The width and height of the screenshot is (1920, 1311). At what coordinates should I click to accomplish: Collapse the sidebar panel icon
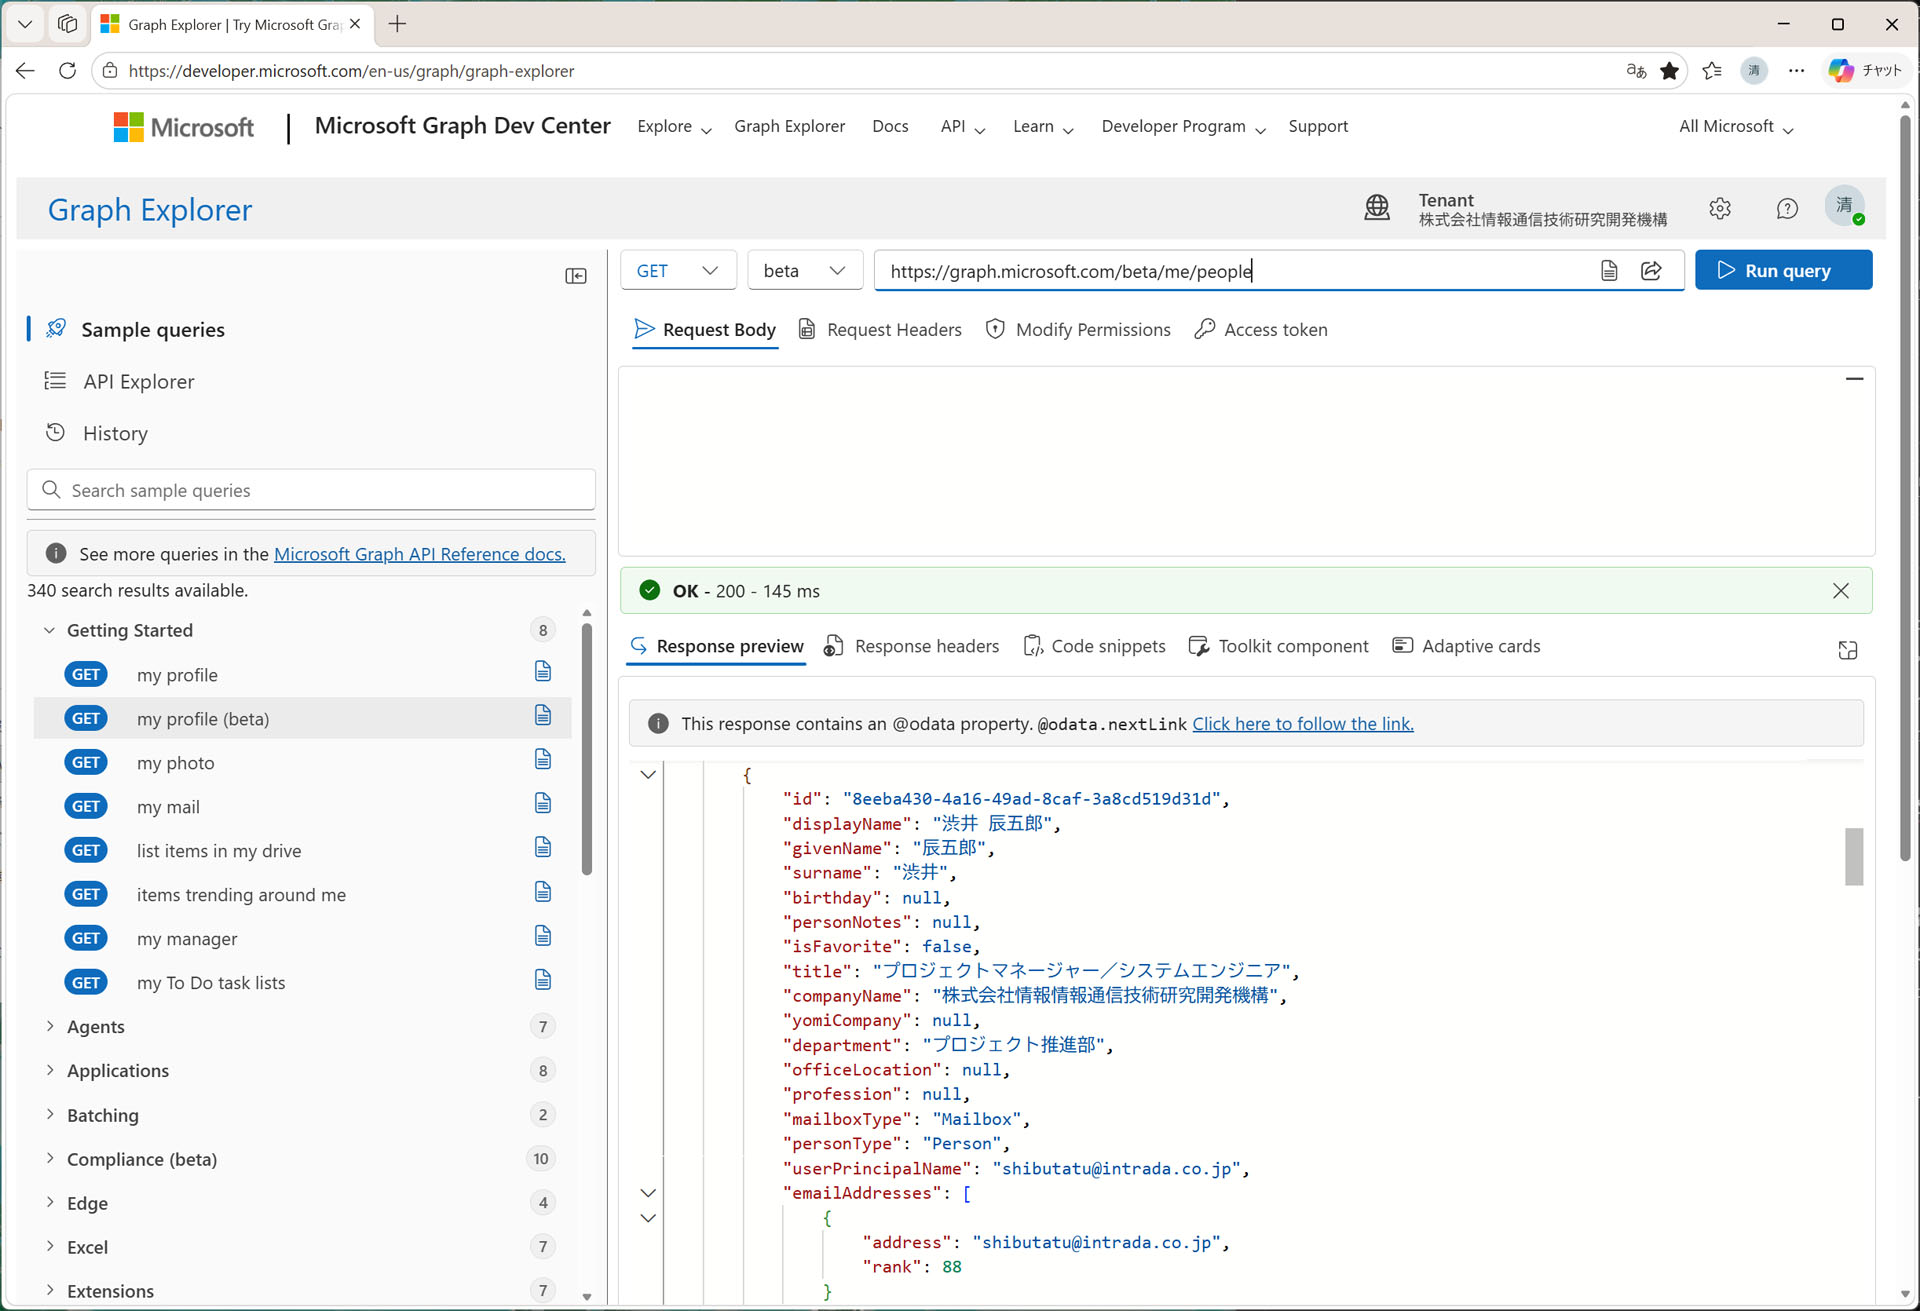576,276
